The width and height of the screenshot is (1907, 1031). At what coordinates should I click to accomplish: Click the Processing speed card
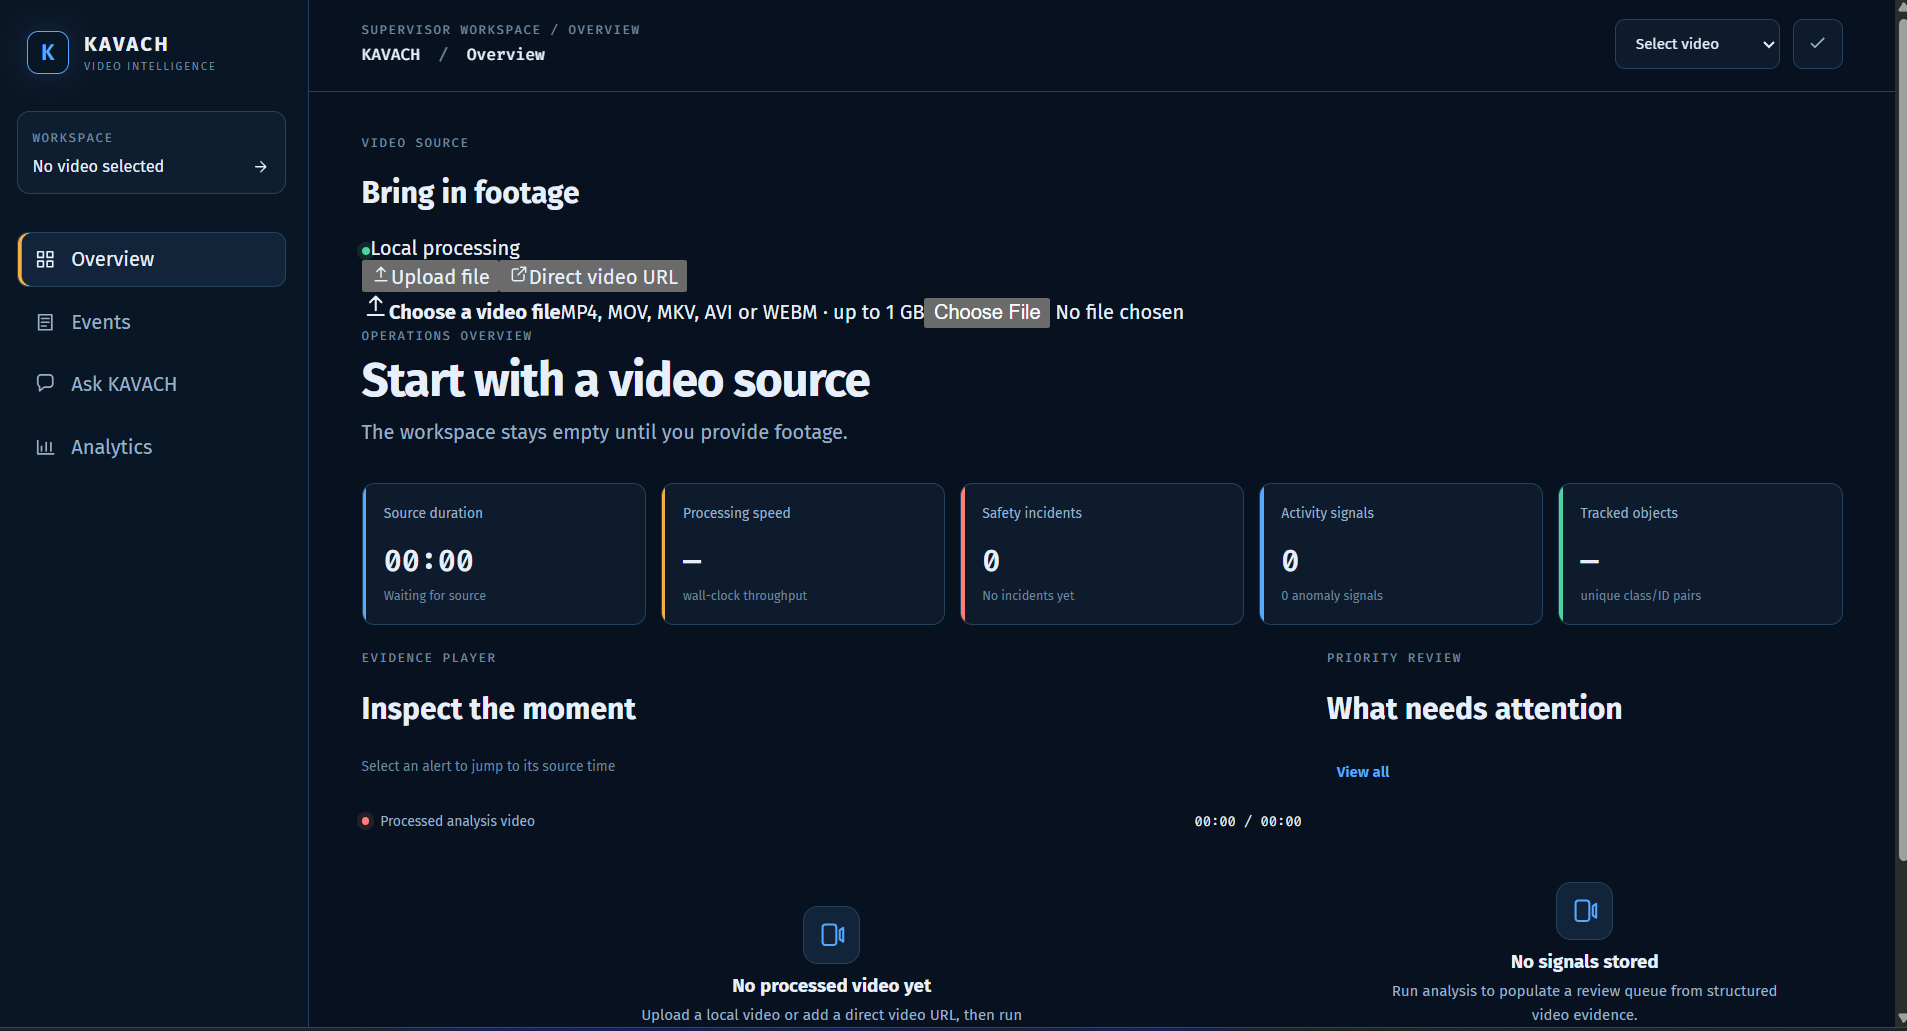click(803, 554)
